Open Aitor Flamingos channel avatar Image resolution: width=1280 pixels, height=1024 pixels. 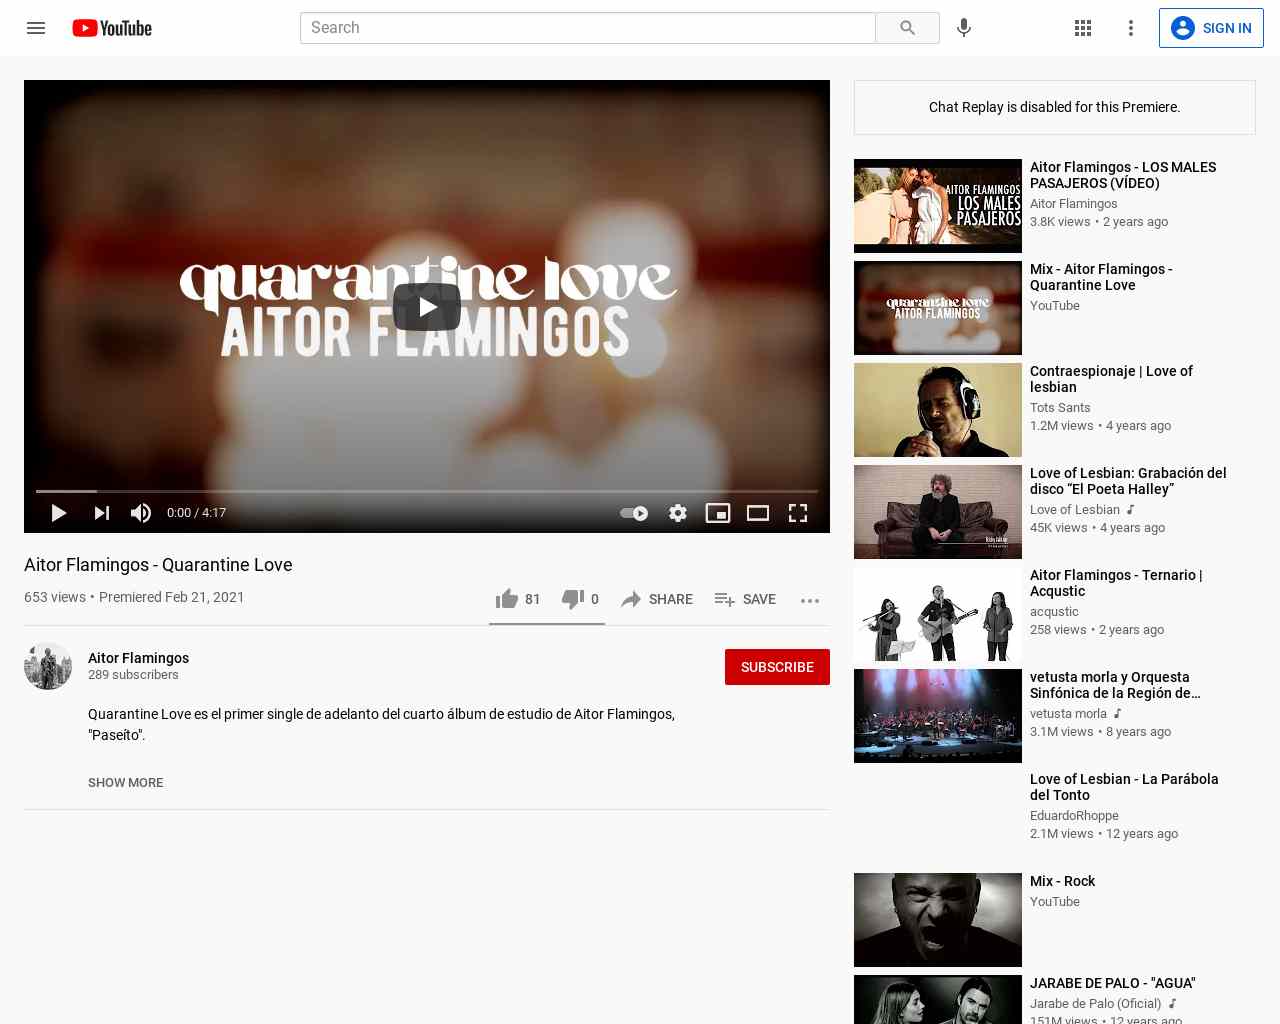(48, 666)
